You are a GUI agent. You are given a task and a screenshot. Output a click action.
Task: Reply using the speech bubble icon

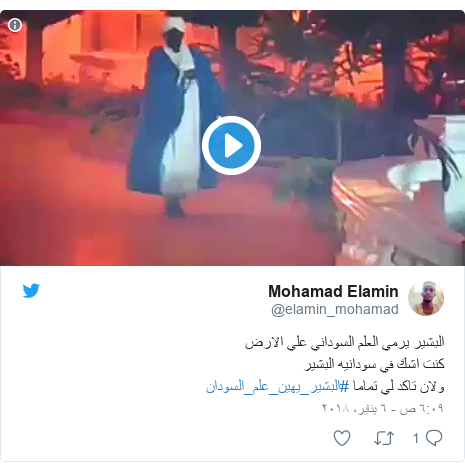[434, 438]
